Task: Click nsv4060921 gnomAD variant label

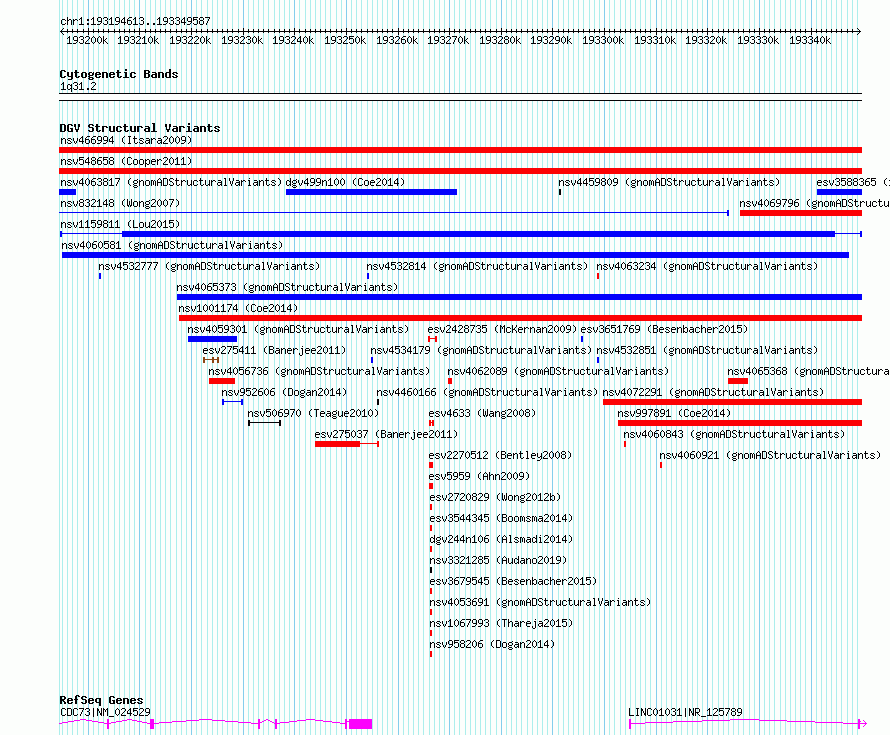Action: tap(770, 455)
